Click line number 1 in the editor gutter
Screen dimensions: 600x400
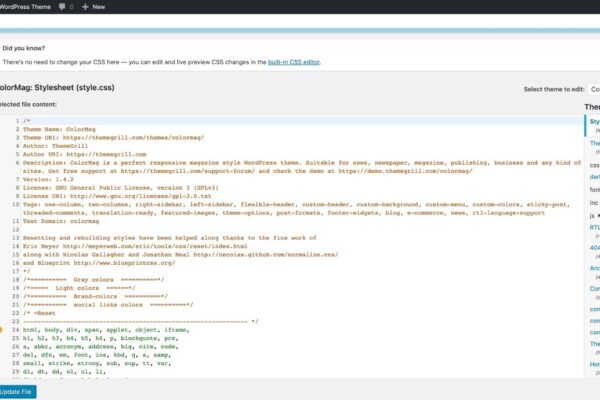(17, 121)
